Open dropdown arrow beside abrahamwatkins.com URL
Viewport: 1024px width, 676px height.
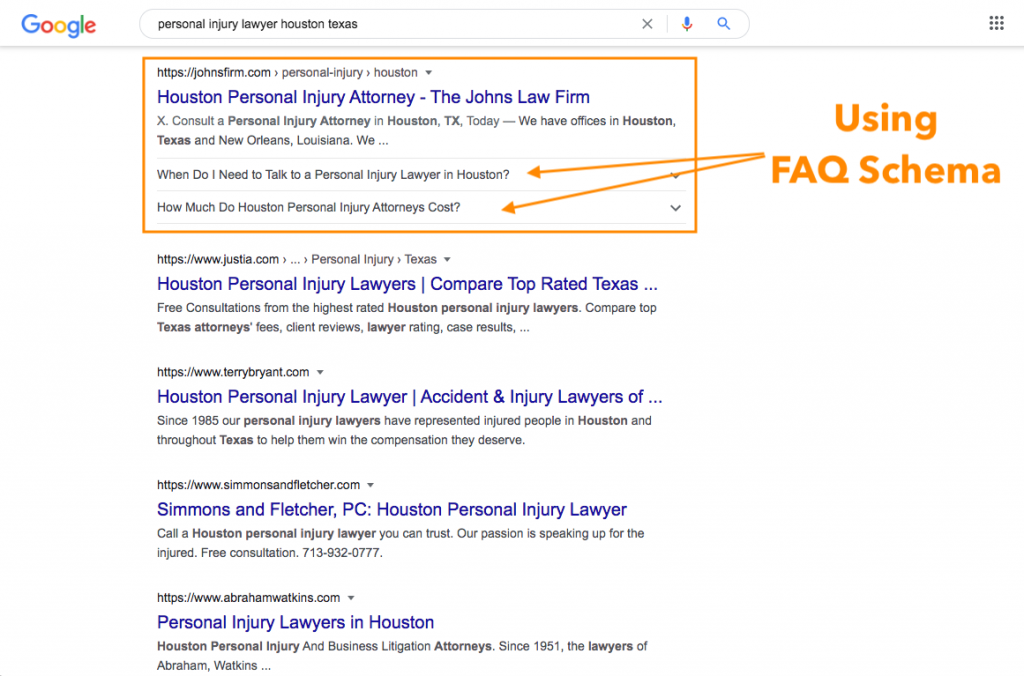pyautogui.click(x=351, y=598)
